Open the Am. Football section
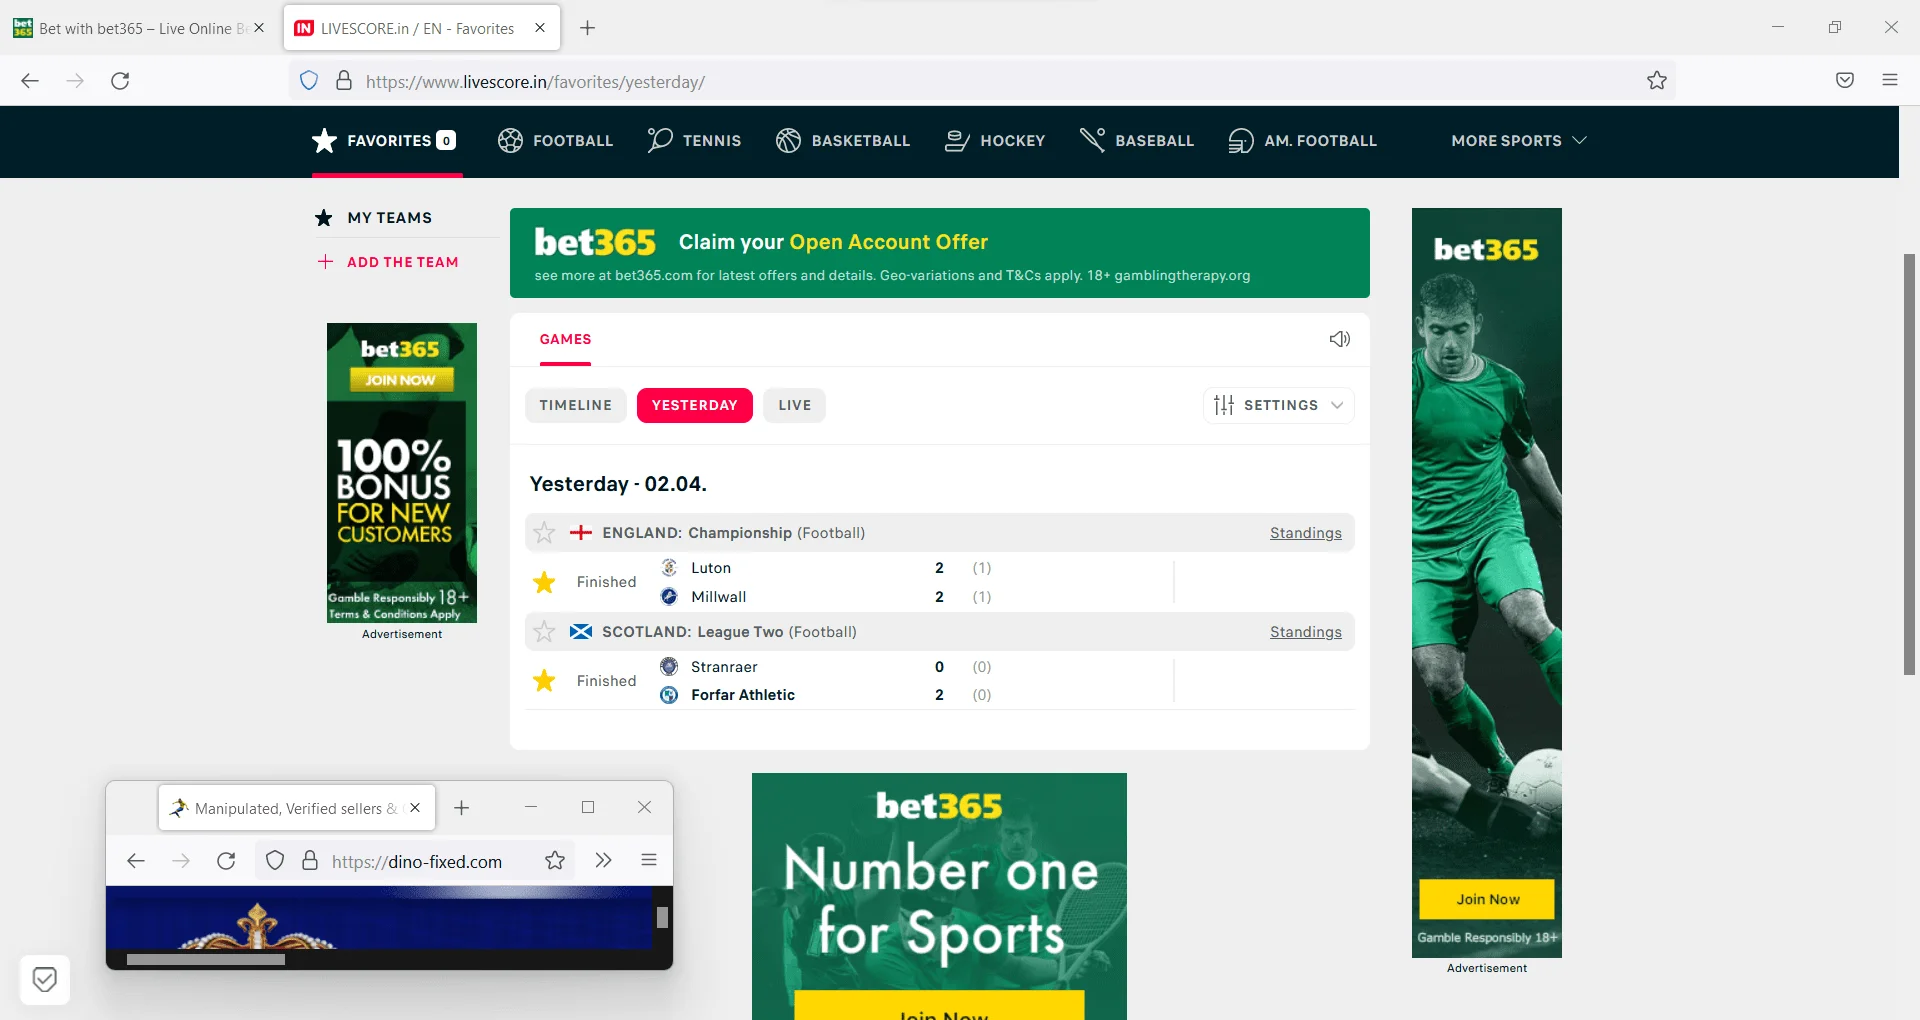 (1302, 141)
